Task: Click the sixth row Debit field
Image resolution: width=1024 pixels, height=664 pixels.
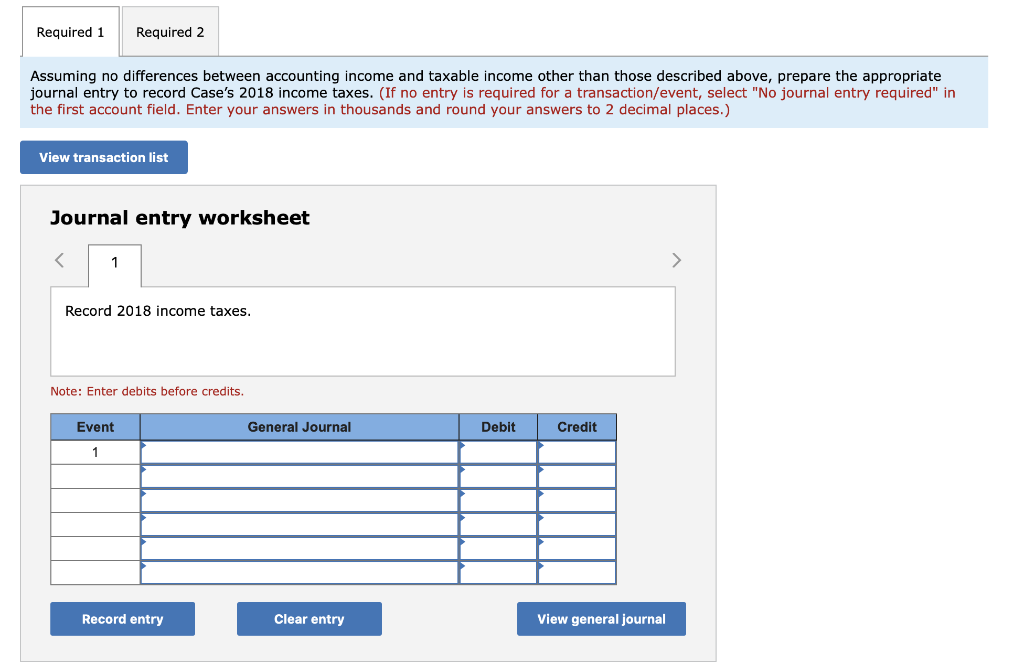Action: (498, 573)
